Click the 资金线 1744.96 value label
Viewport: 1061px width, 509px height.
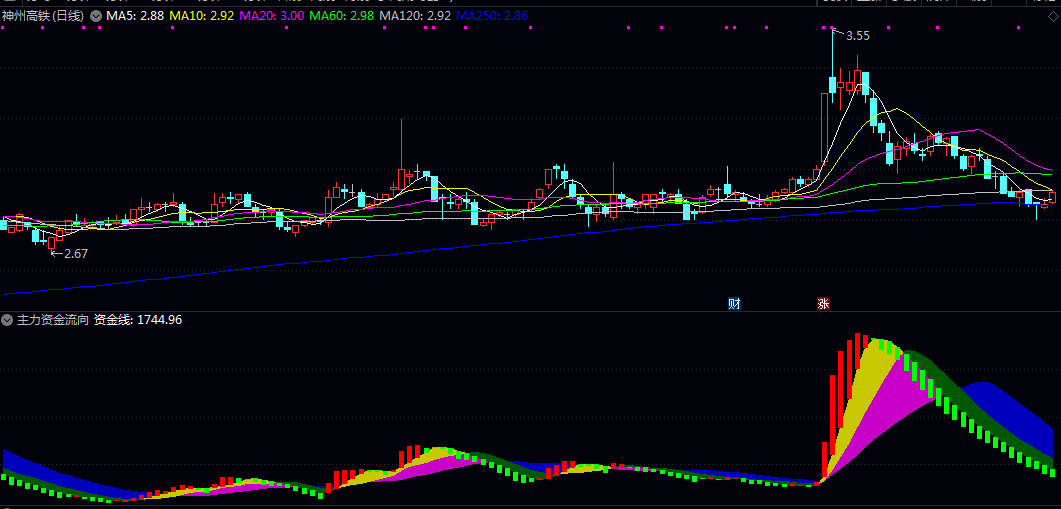click(x=138, y=320)
